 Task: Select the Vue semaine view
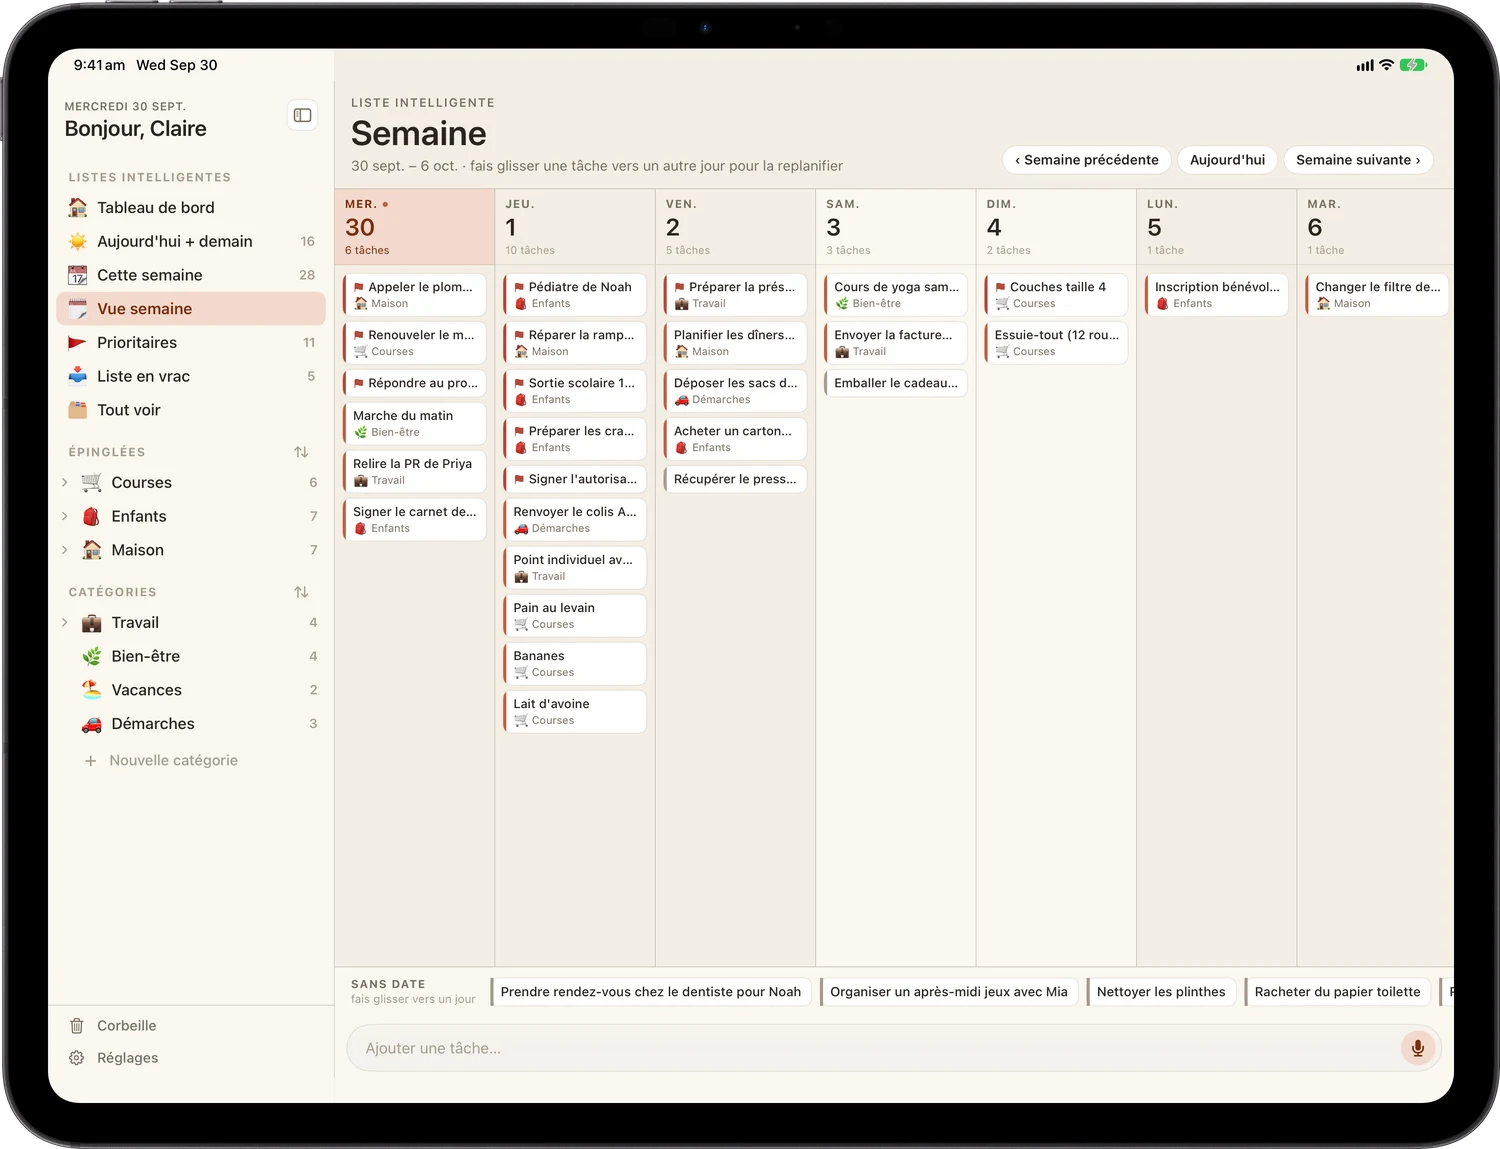(191, 309)
